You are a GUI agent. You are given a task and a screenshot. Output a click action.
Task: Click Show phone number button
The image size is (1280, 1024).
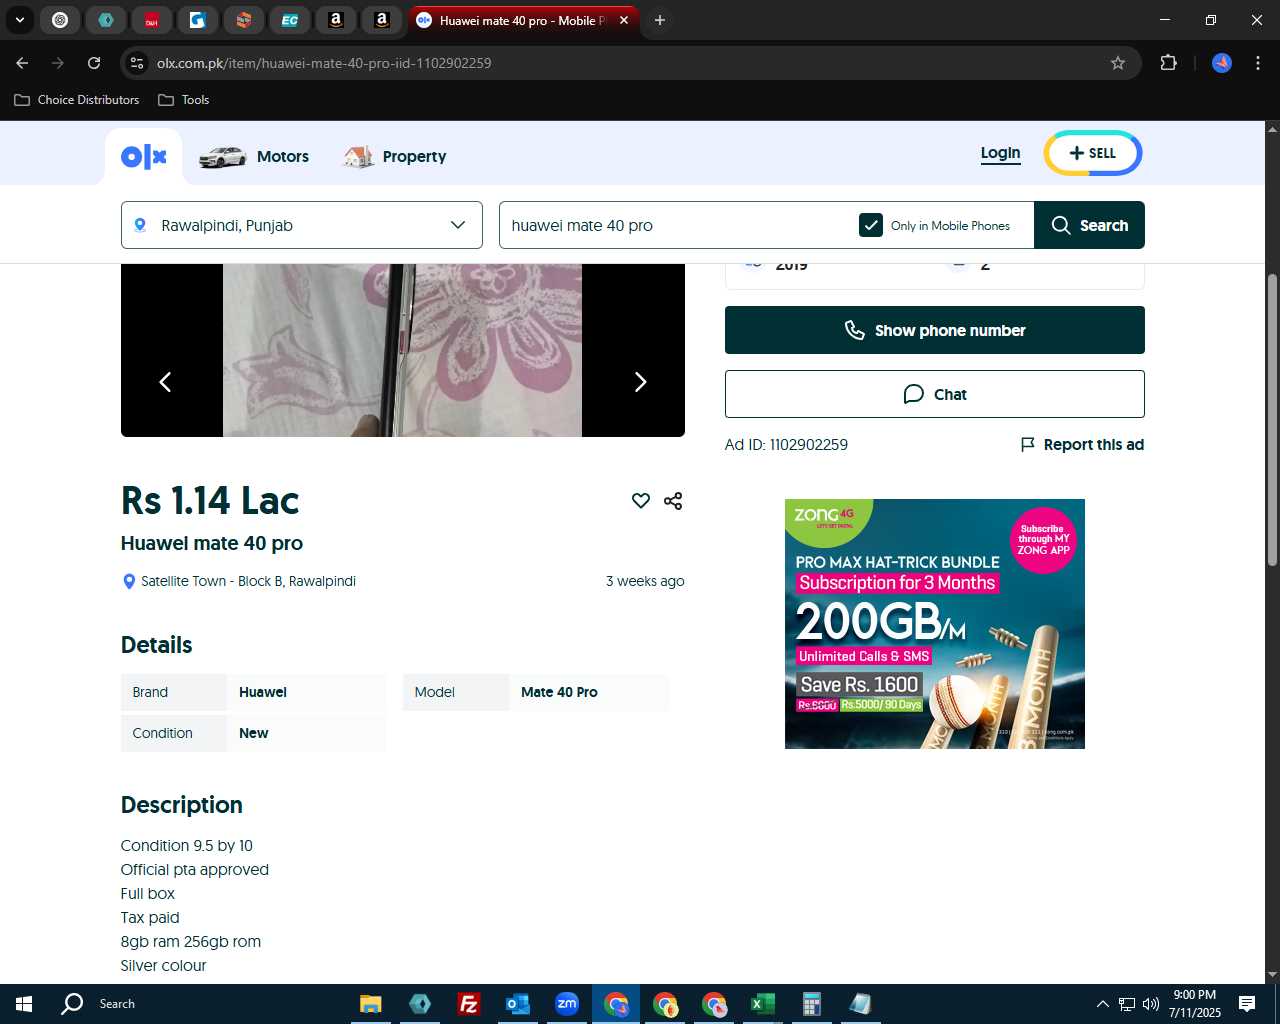pyautogui.click(x=935, y=330)
